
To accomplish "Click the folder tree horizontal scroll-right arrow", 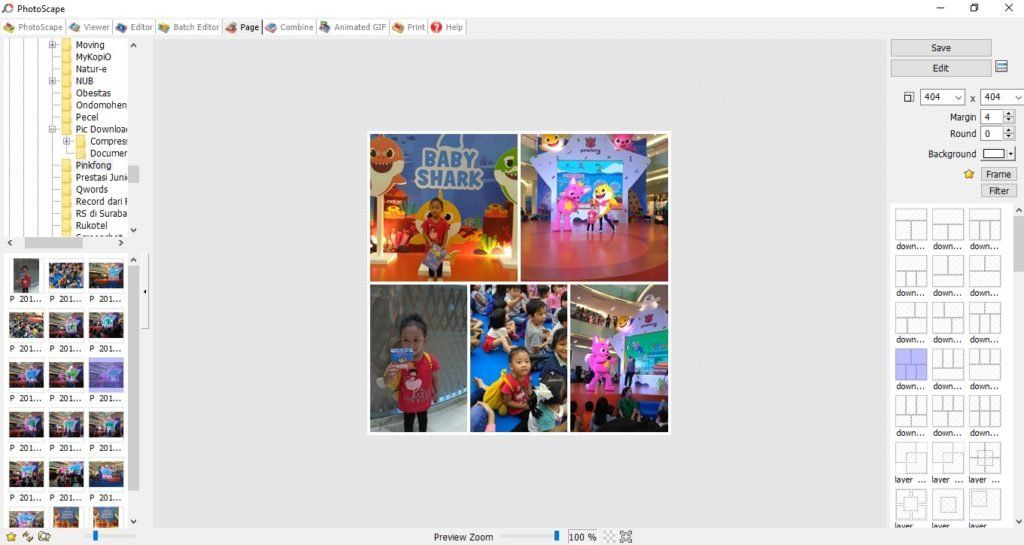I will 121,243.
